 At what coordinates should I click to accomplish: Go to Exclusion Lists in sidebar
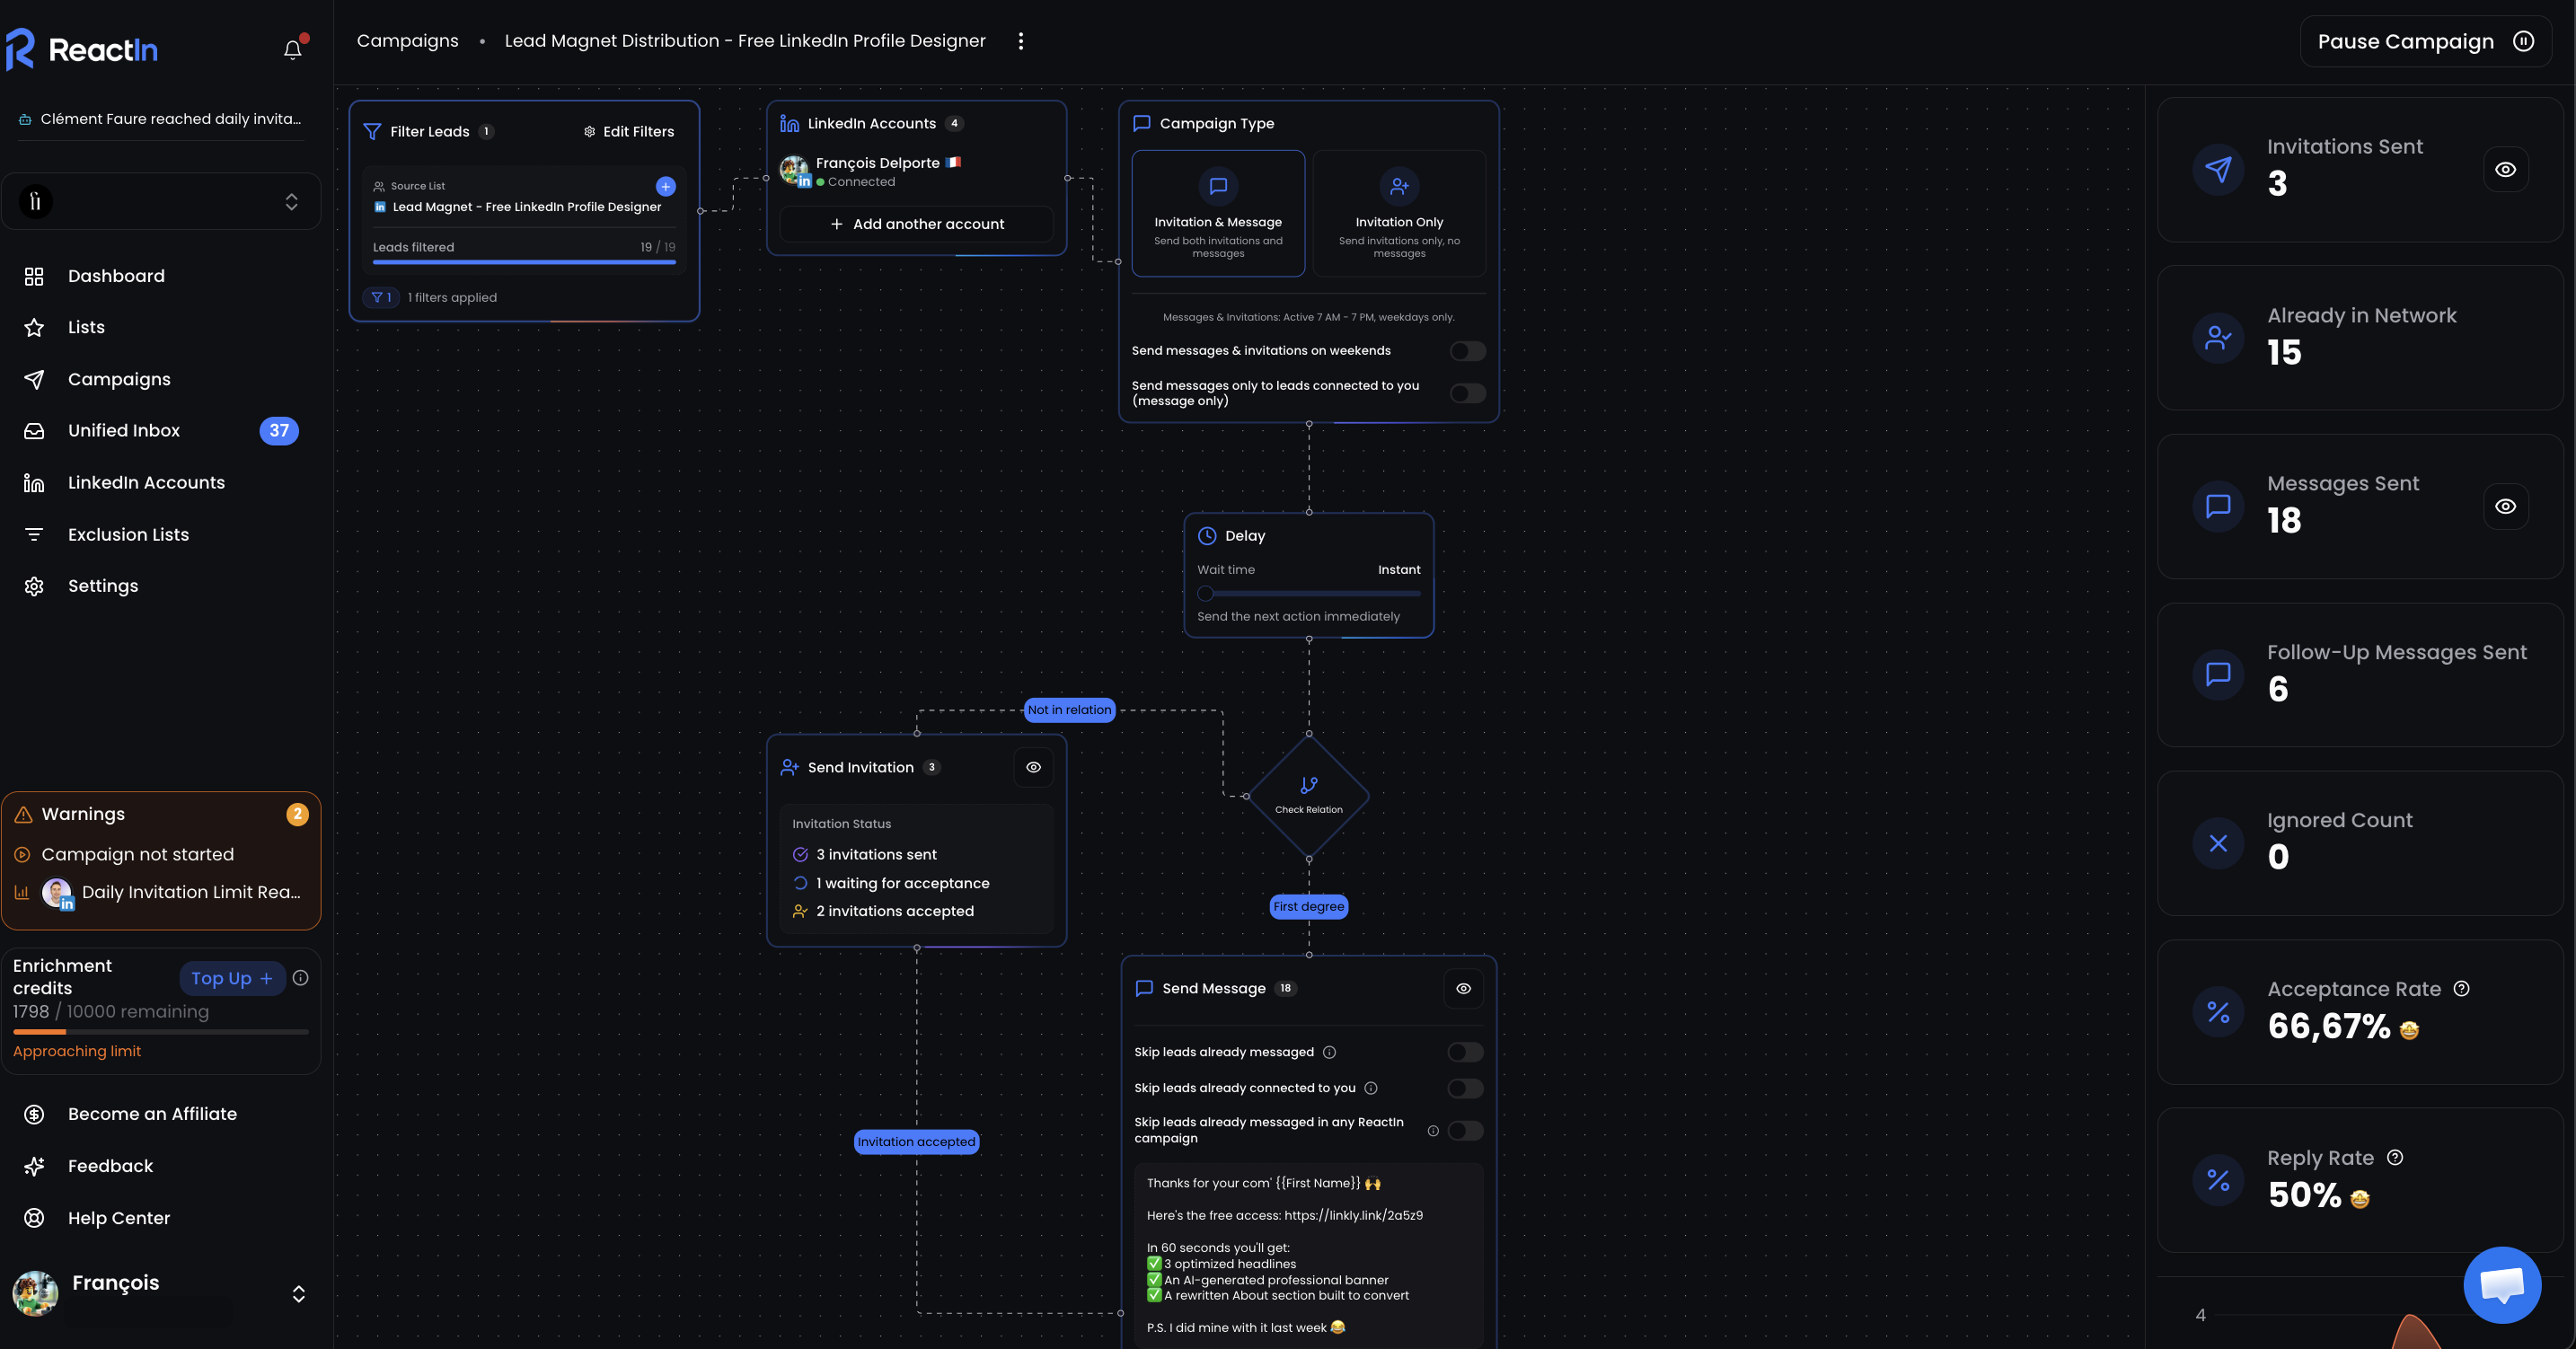[128, 535]
